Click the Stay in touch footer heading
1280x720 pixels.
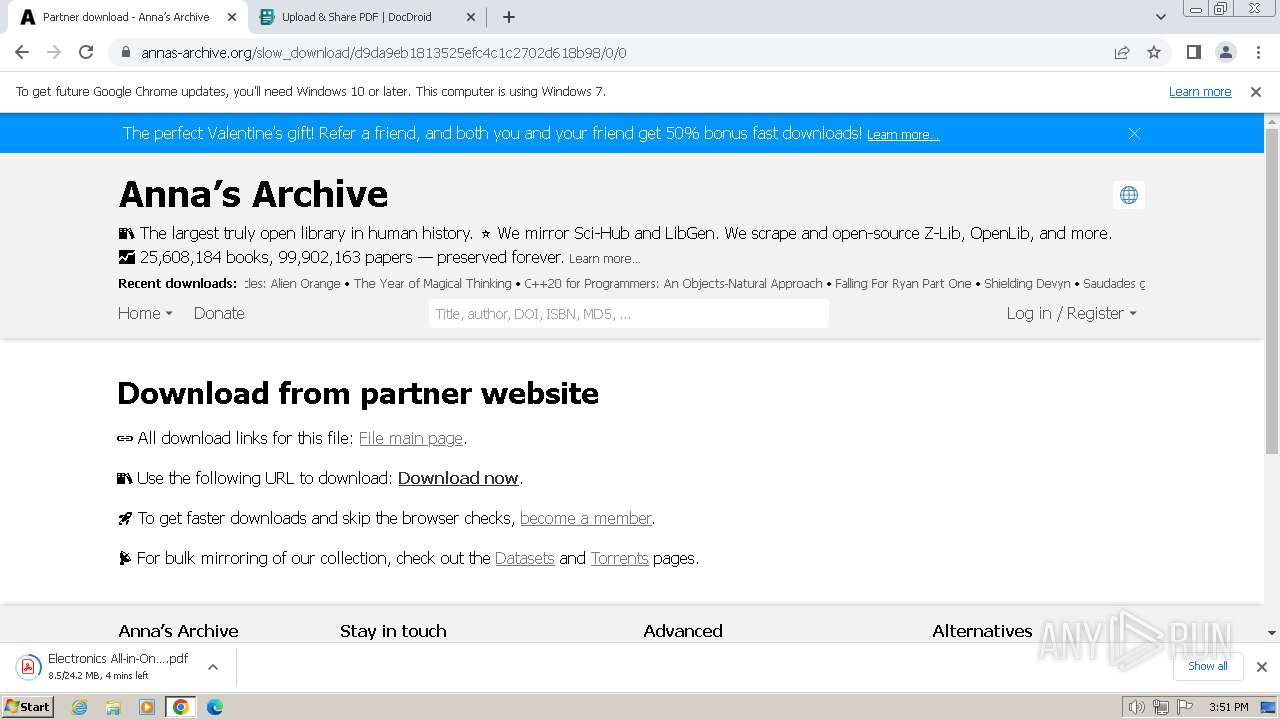tap(393, 631)
